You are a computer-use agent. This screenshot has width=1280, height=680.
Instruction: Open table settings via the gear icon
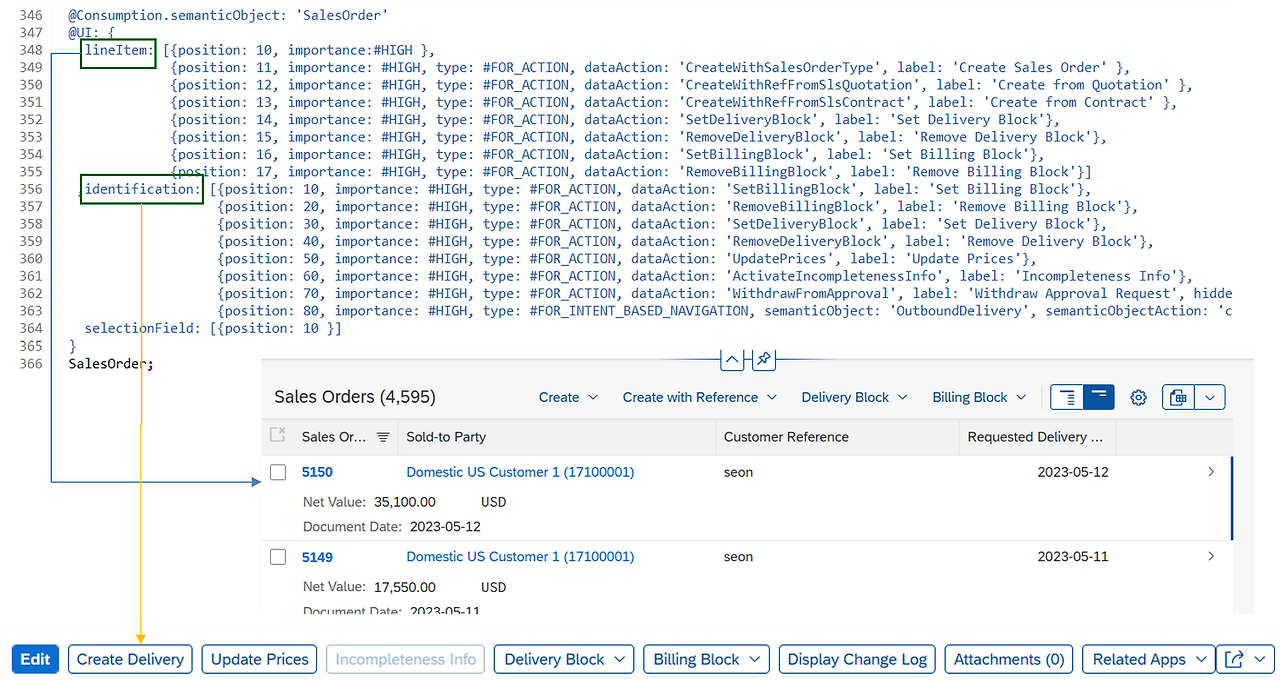click(1138, 397)
